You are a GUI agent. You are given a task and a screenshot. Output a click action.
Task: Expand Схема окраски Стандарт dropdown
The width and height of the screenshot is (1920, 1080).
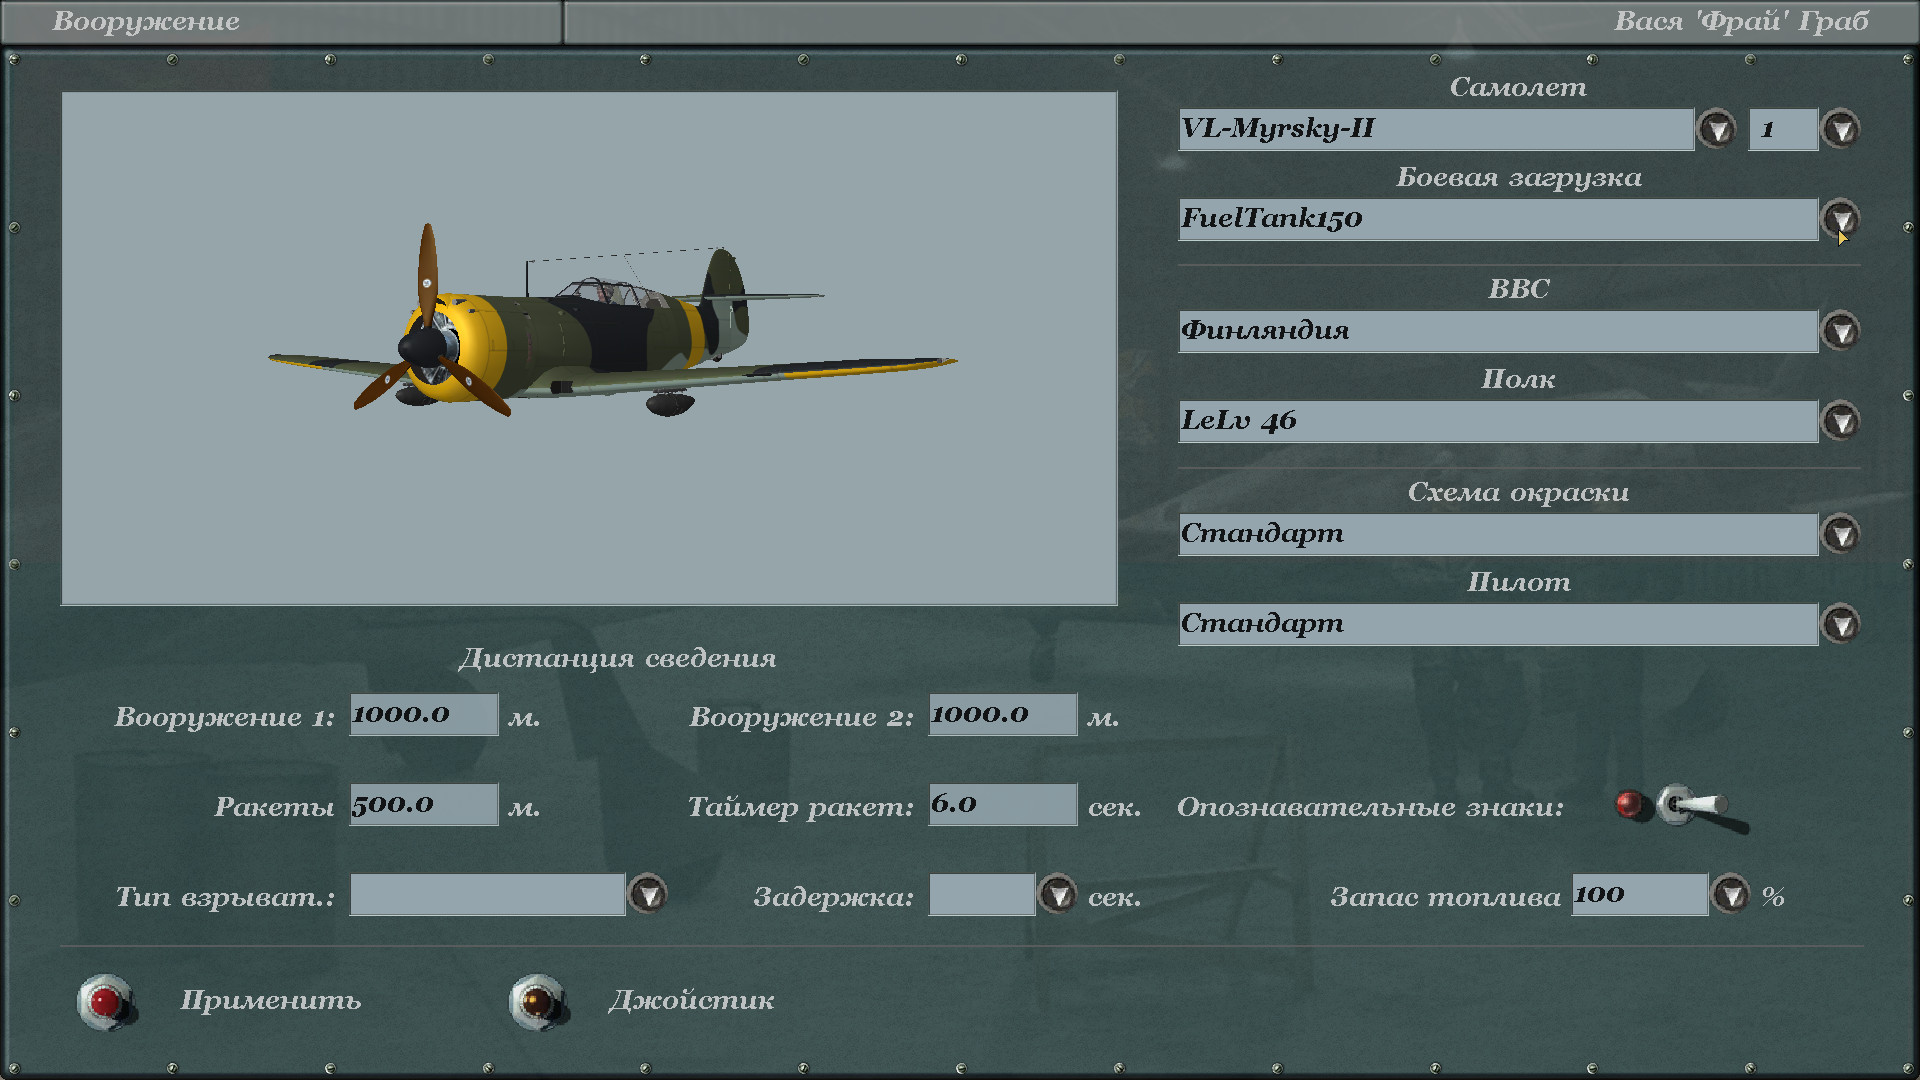click(x=1841, y=534)
